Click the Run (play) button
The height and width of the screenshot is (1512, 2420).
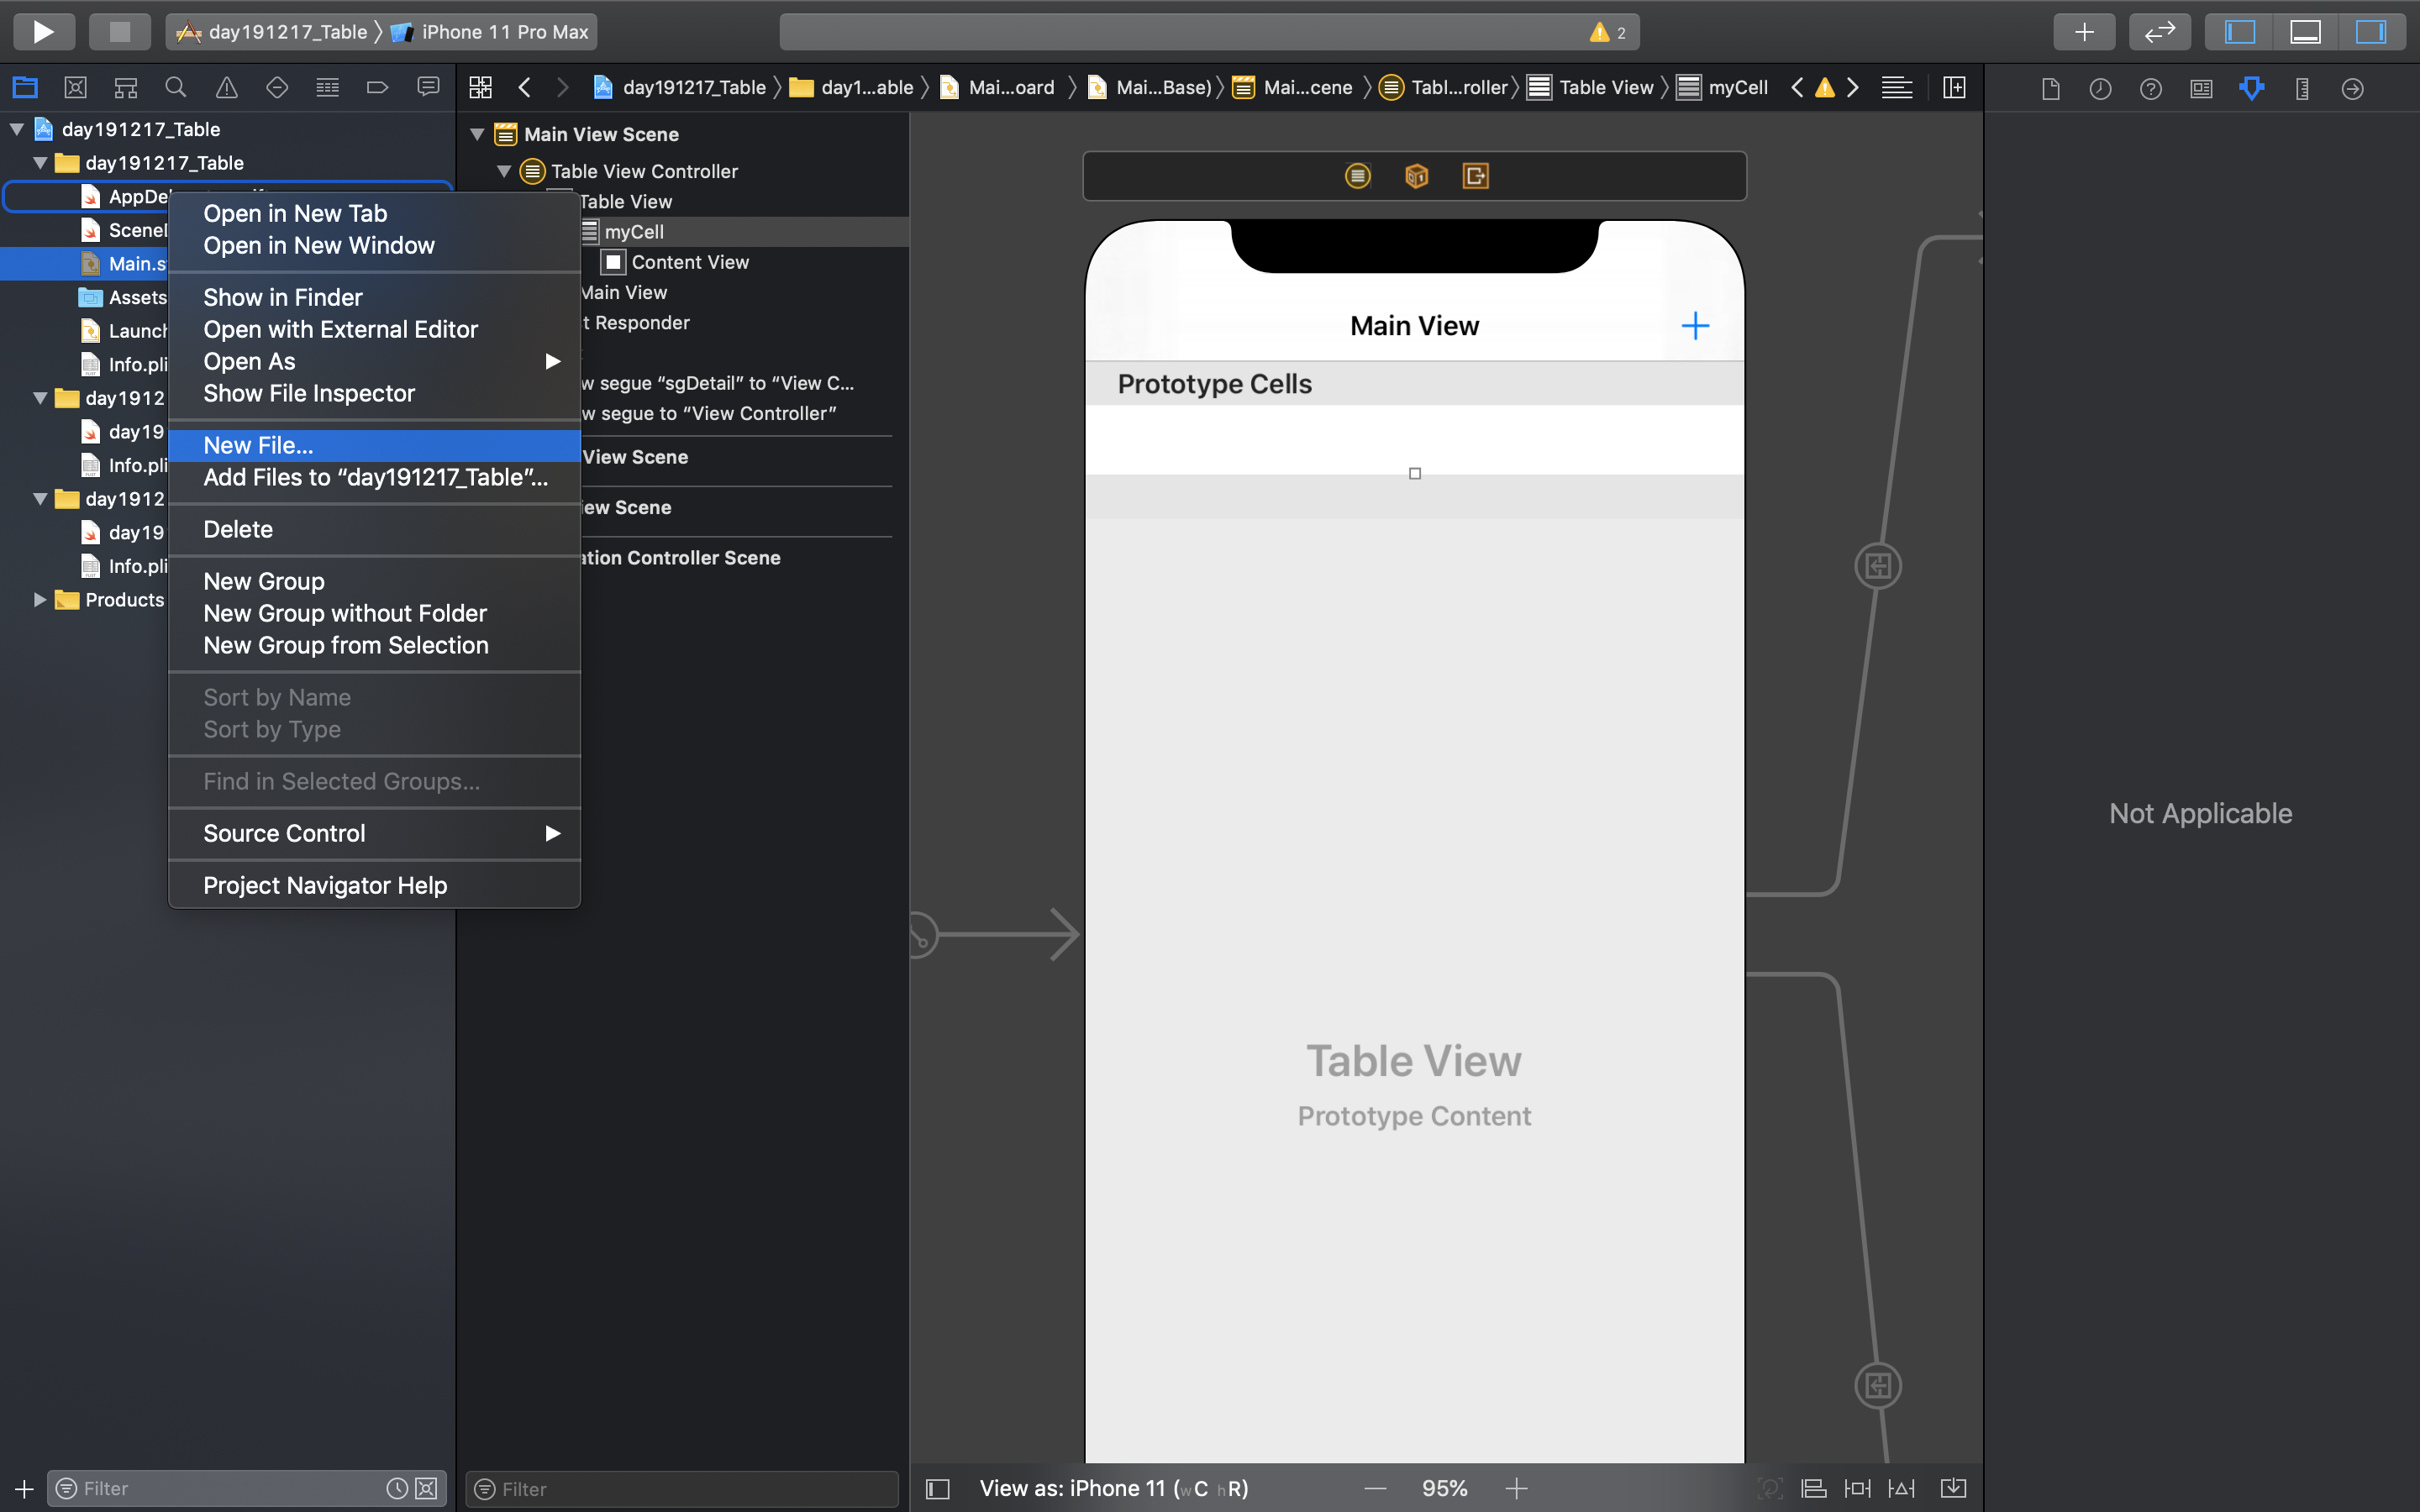(43, 32)
